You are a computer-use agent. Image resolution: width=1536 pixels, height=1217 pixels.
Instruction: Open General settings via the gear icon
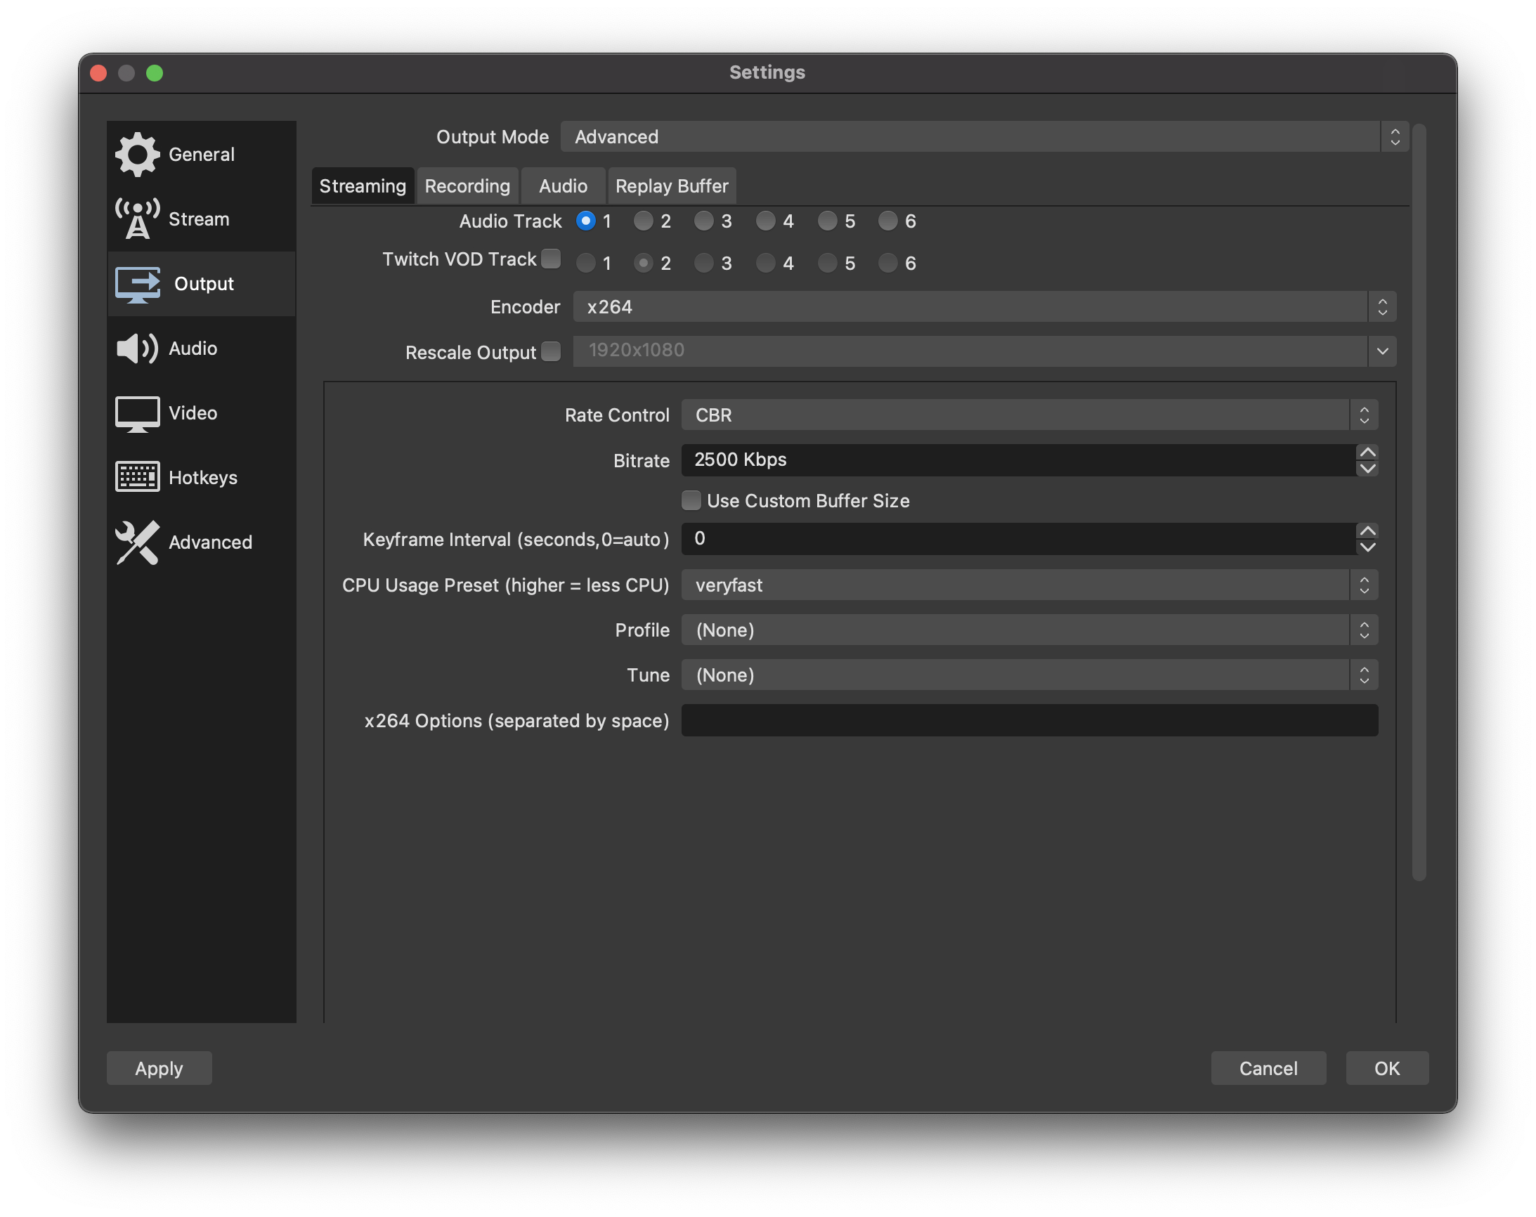[138, 154]
